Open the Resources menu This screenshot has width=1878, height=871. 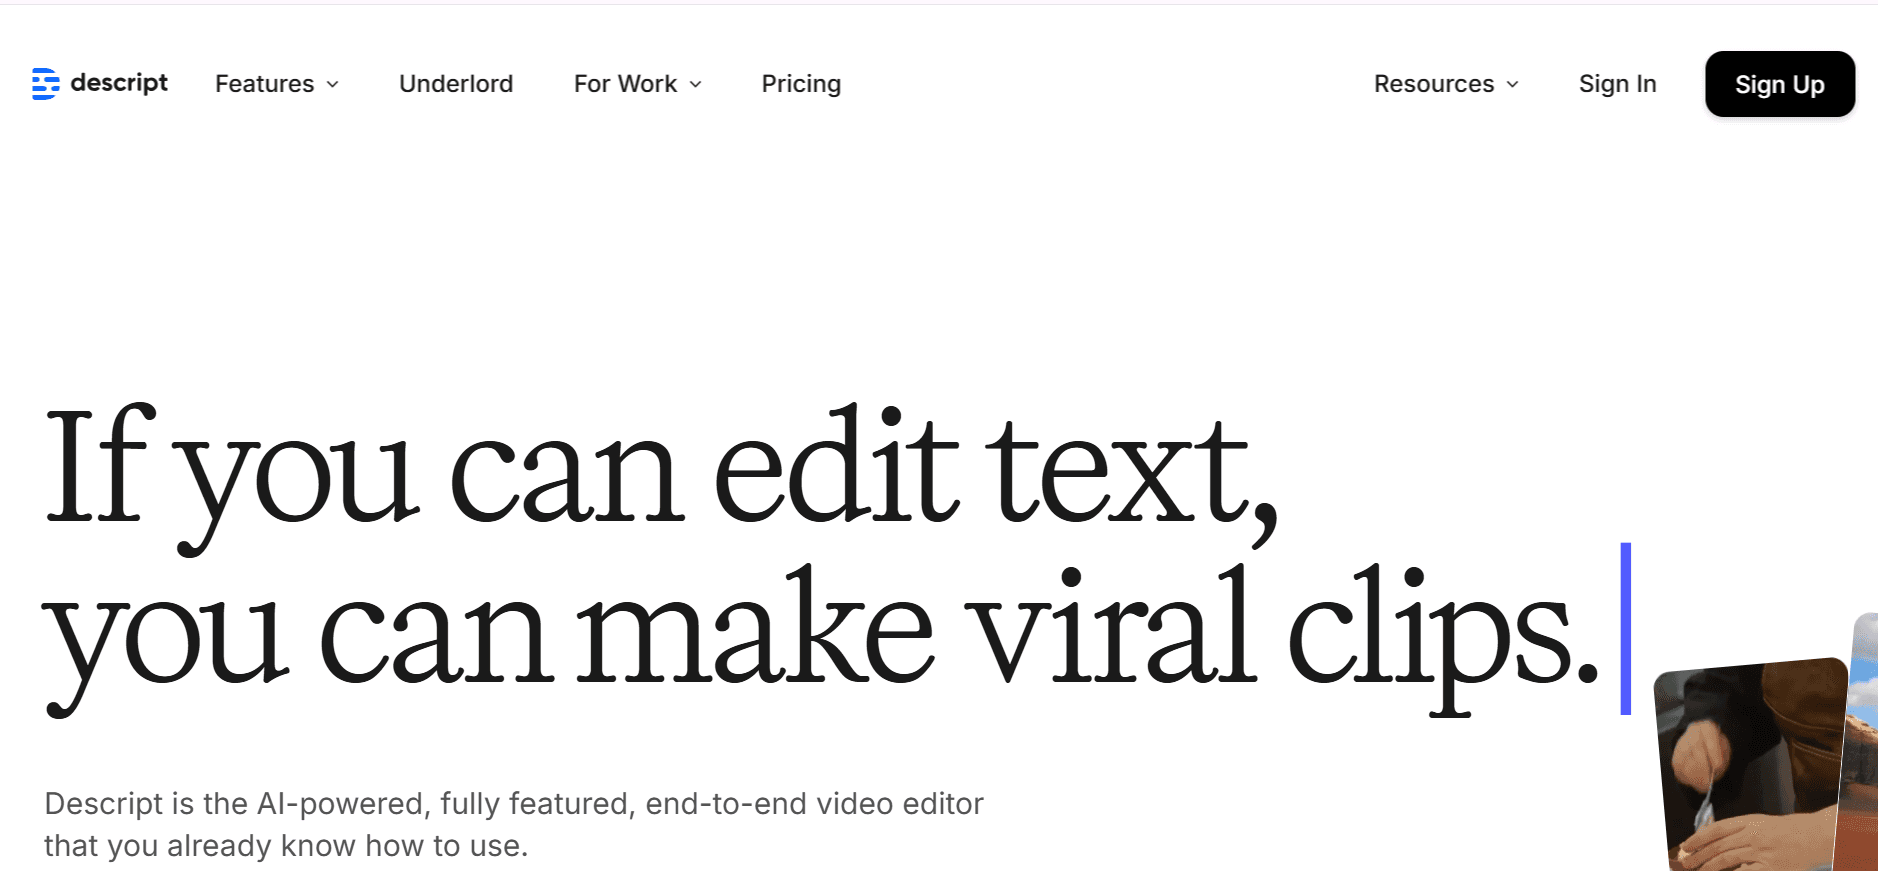point(1433,84)
